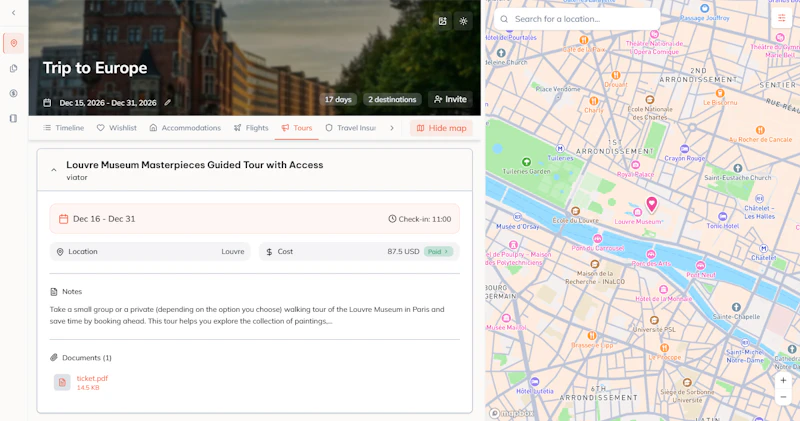
Task: Click the Check-in: 11:00 time
Action: 419,219
